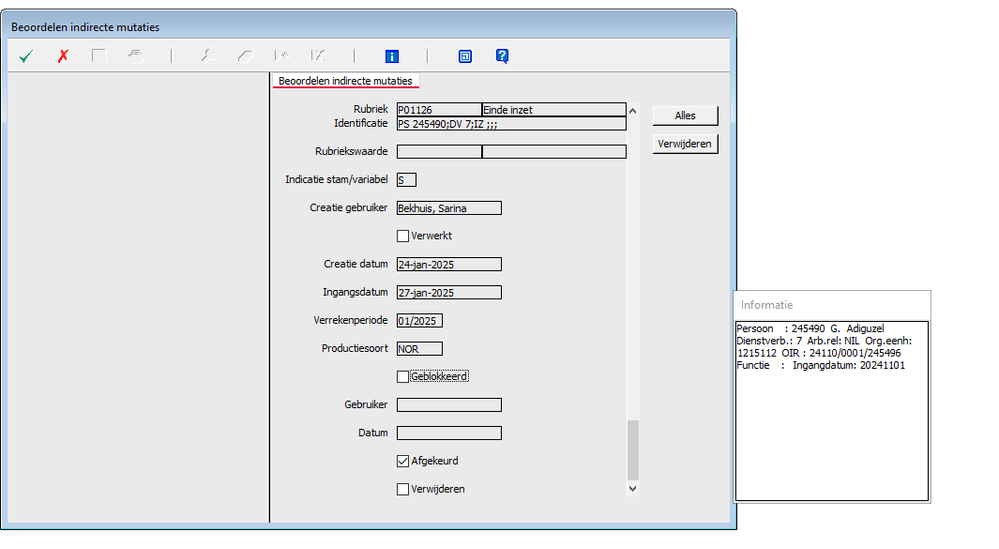Image resolution: width=999 pixels, height=549 pixels.
Task: Tick the Verwerkt checkbox
Action: tap(403, 236)
